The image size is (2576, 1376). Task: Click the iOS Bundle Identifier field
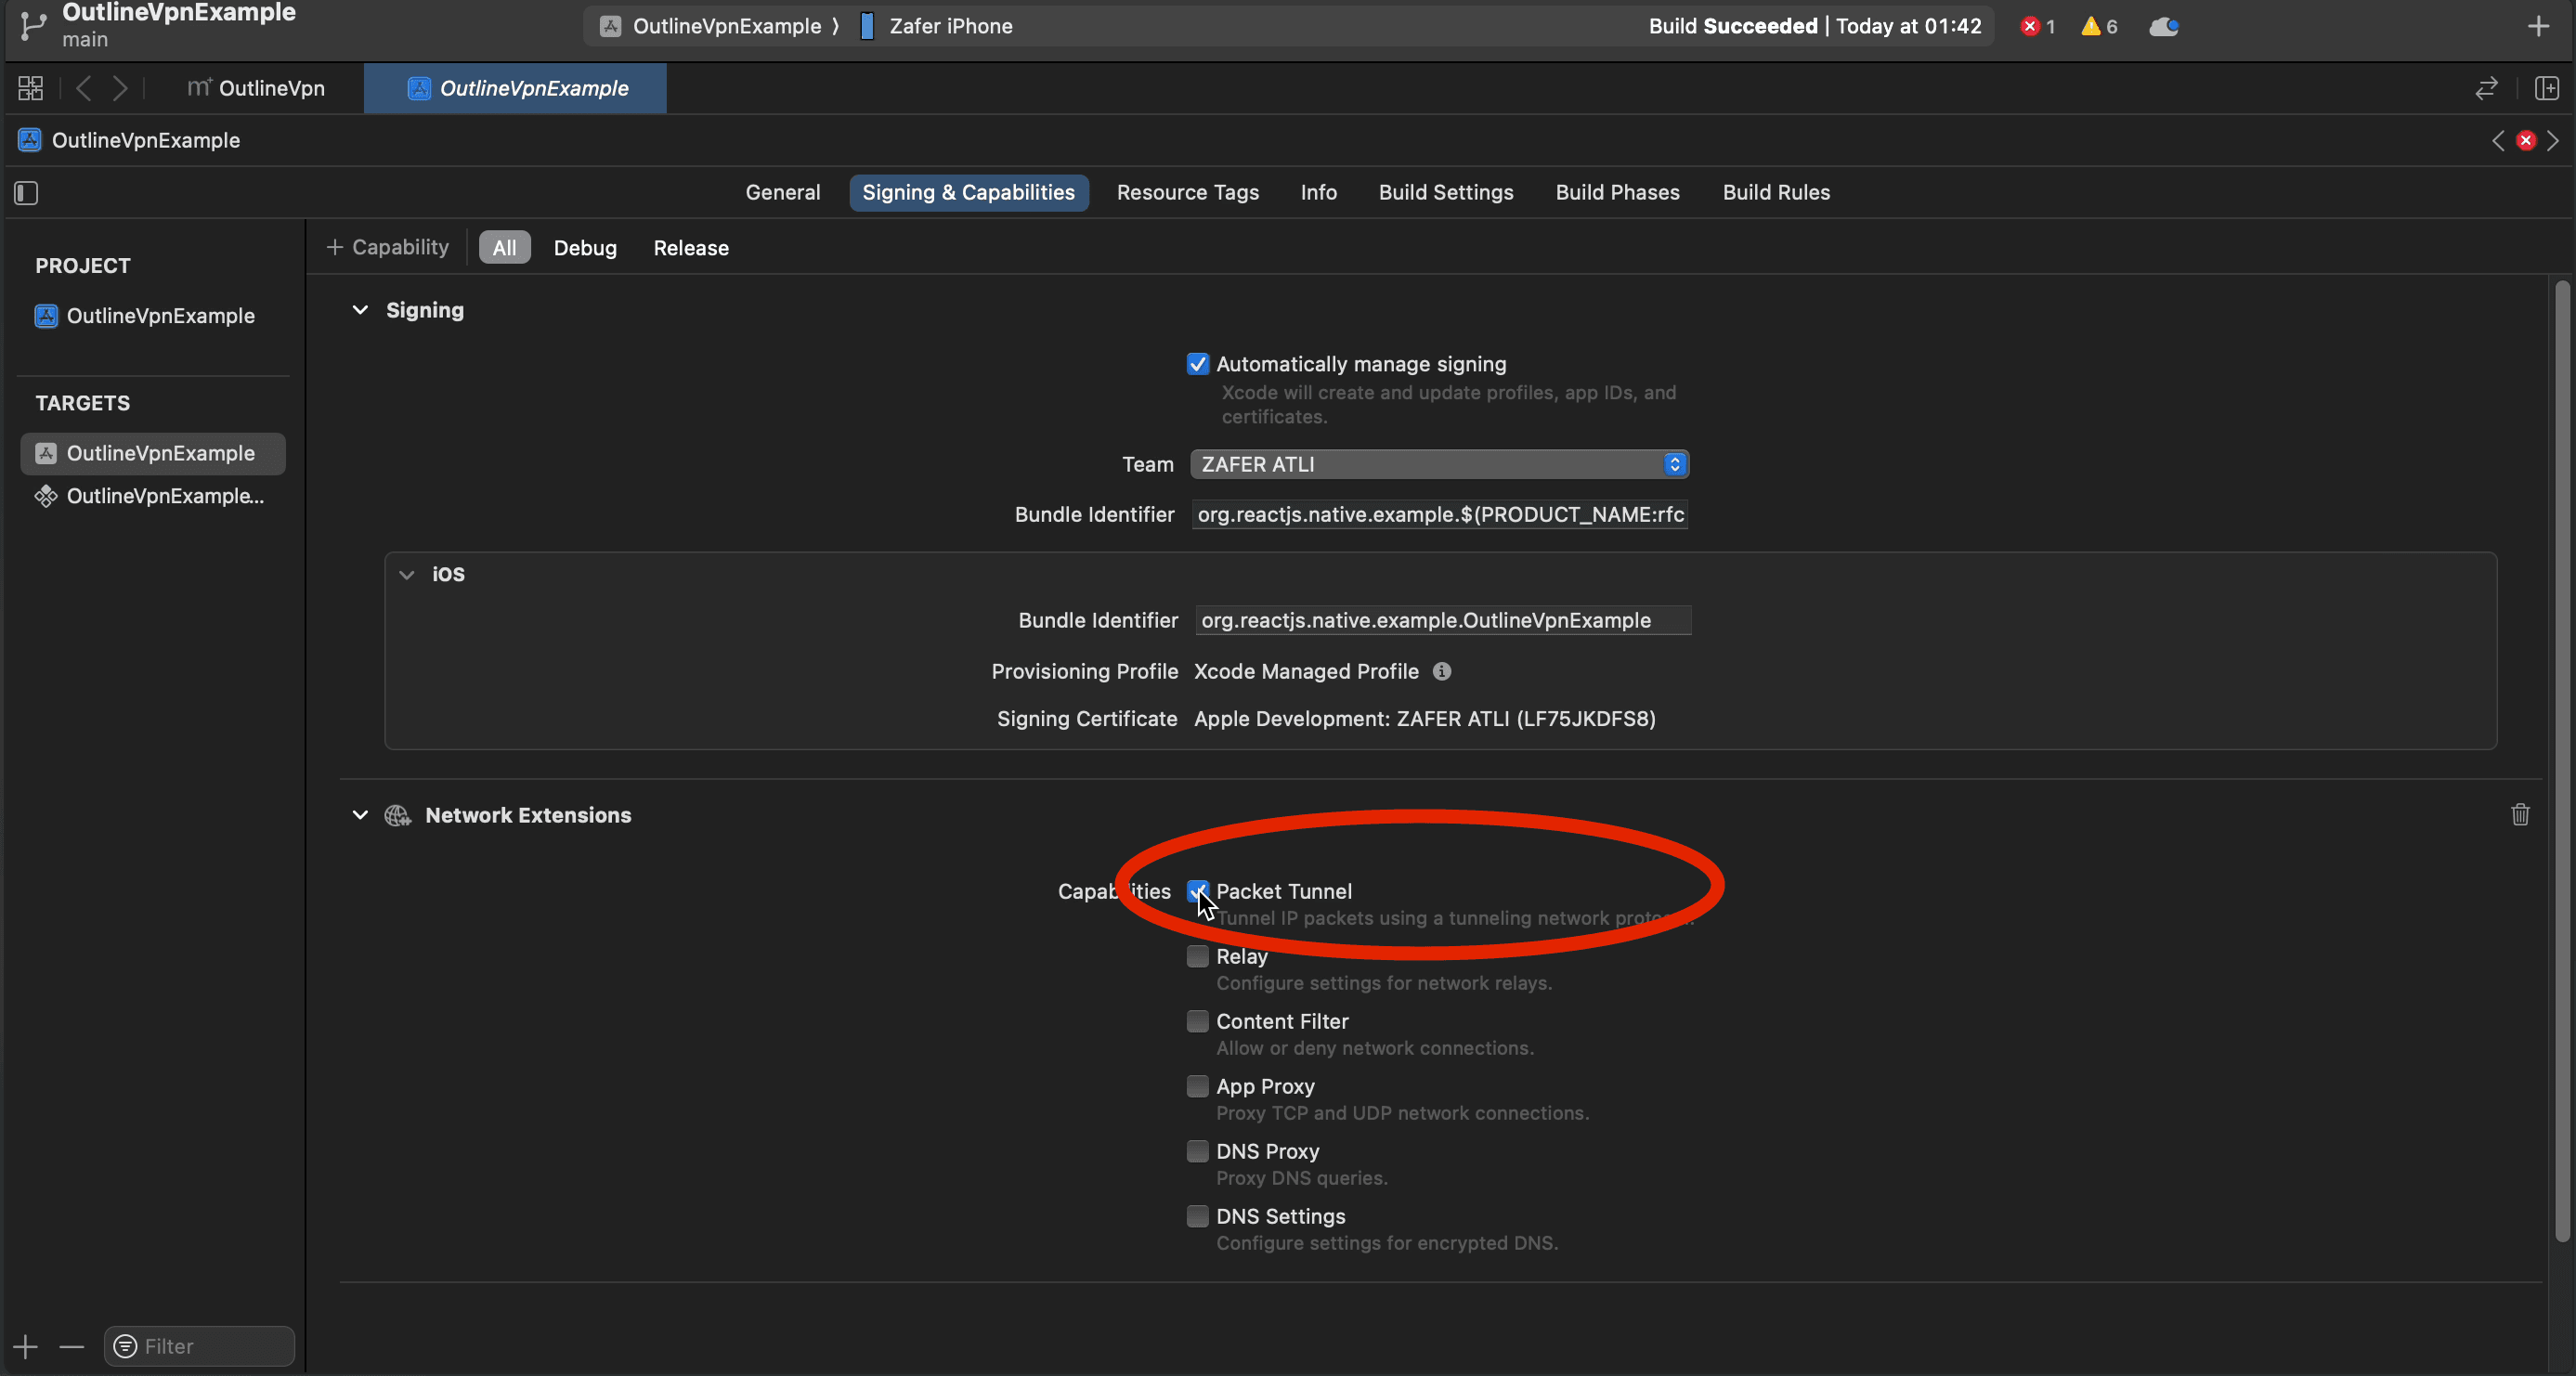(x=1443, y=620)
